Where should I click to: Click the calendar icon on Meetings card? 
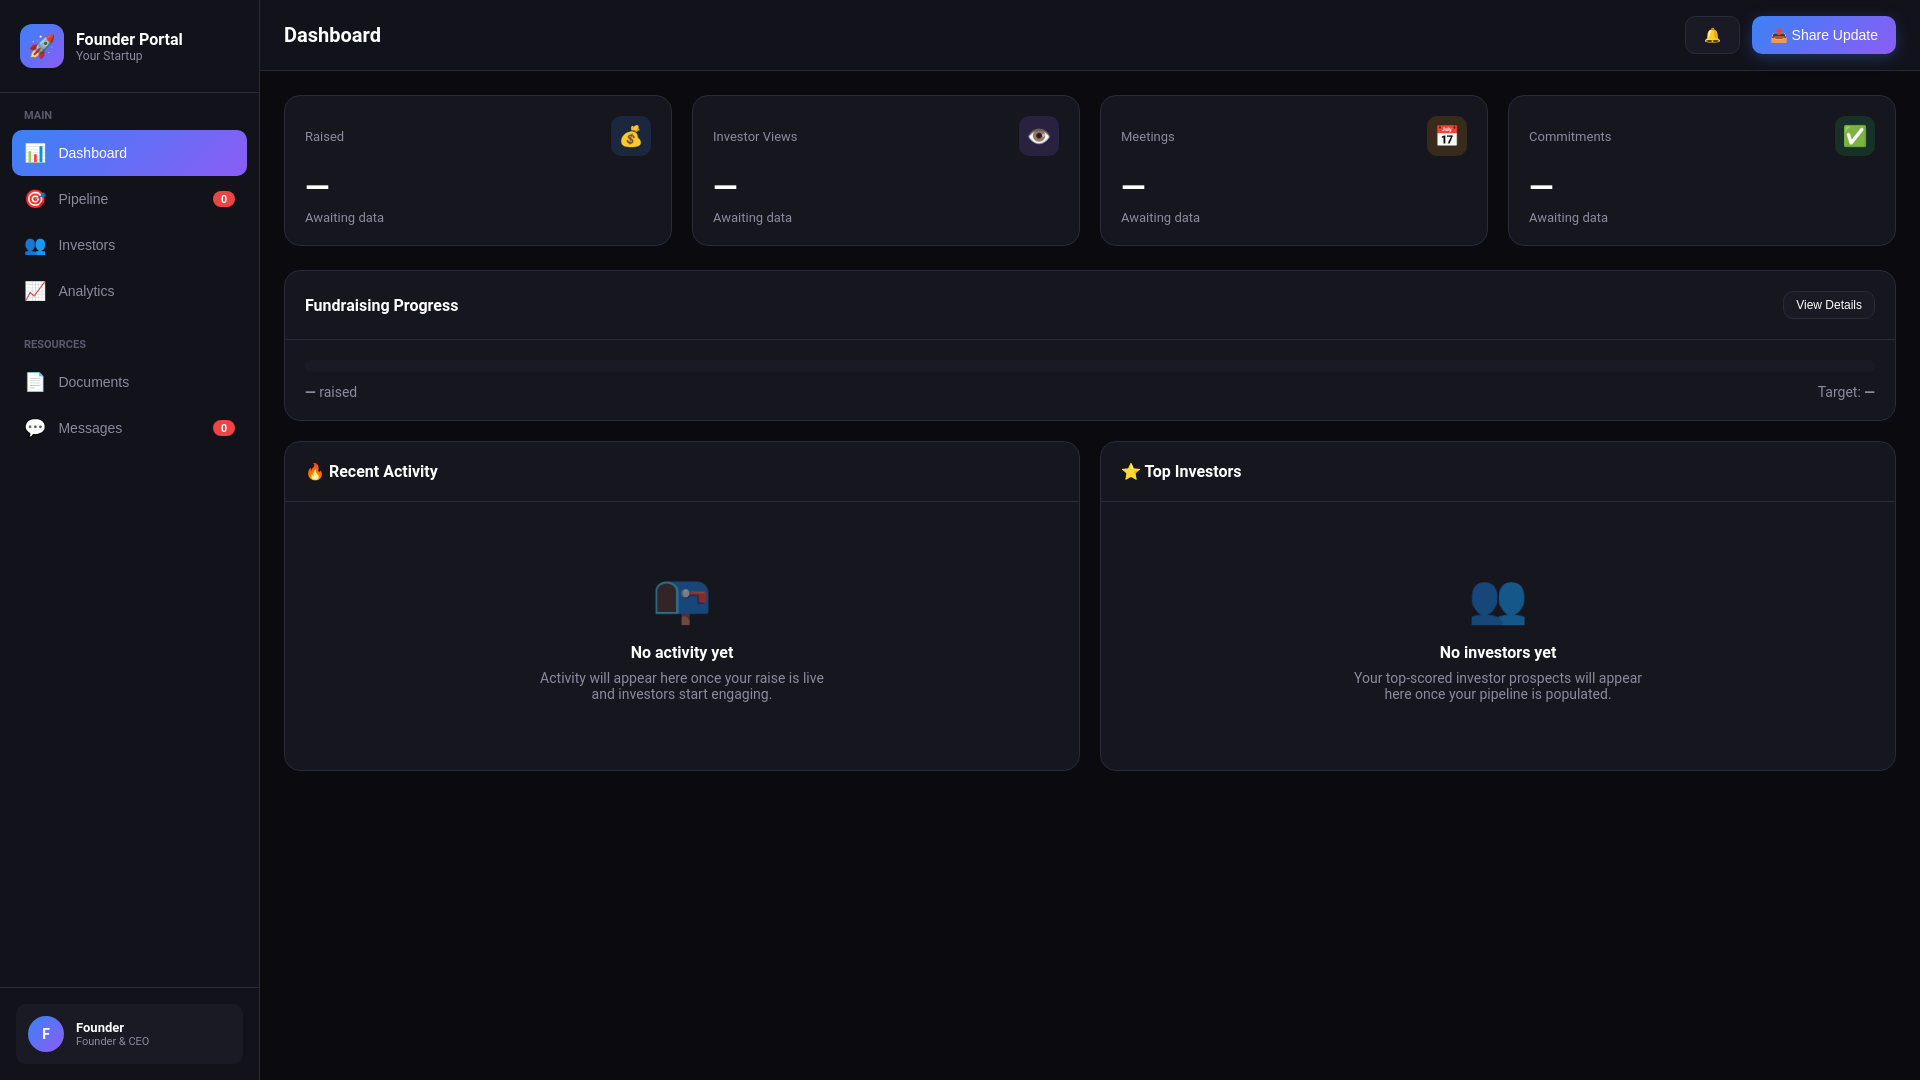1447,136
